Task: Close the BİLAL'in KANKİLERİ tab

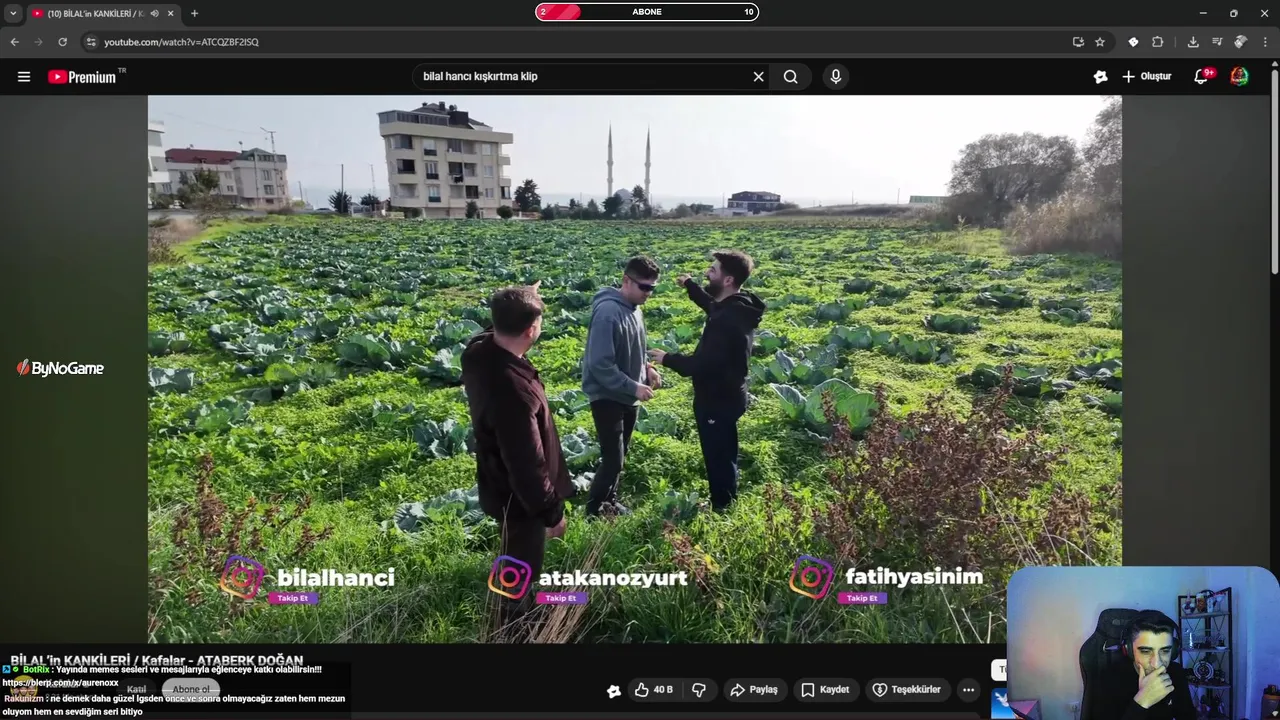Action: (x=171, y=13)
